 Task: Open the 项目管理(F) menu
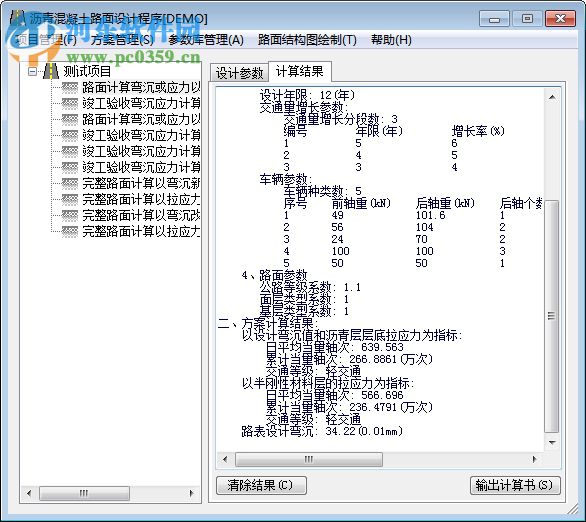pos(46,40)
